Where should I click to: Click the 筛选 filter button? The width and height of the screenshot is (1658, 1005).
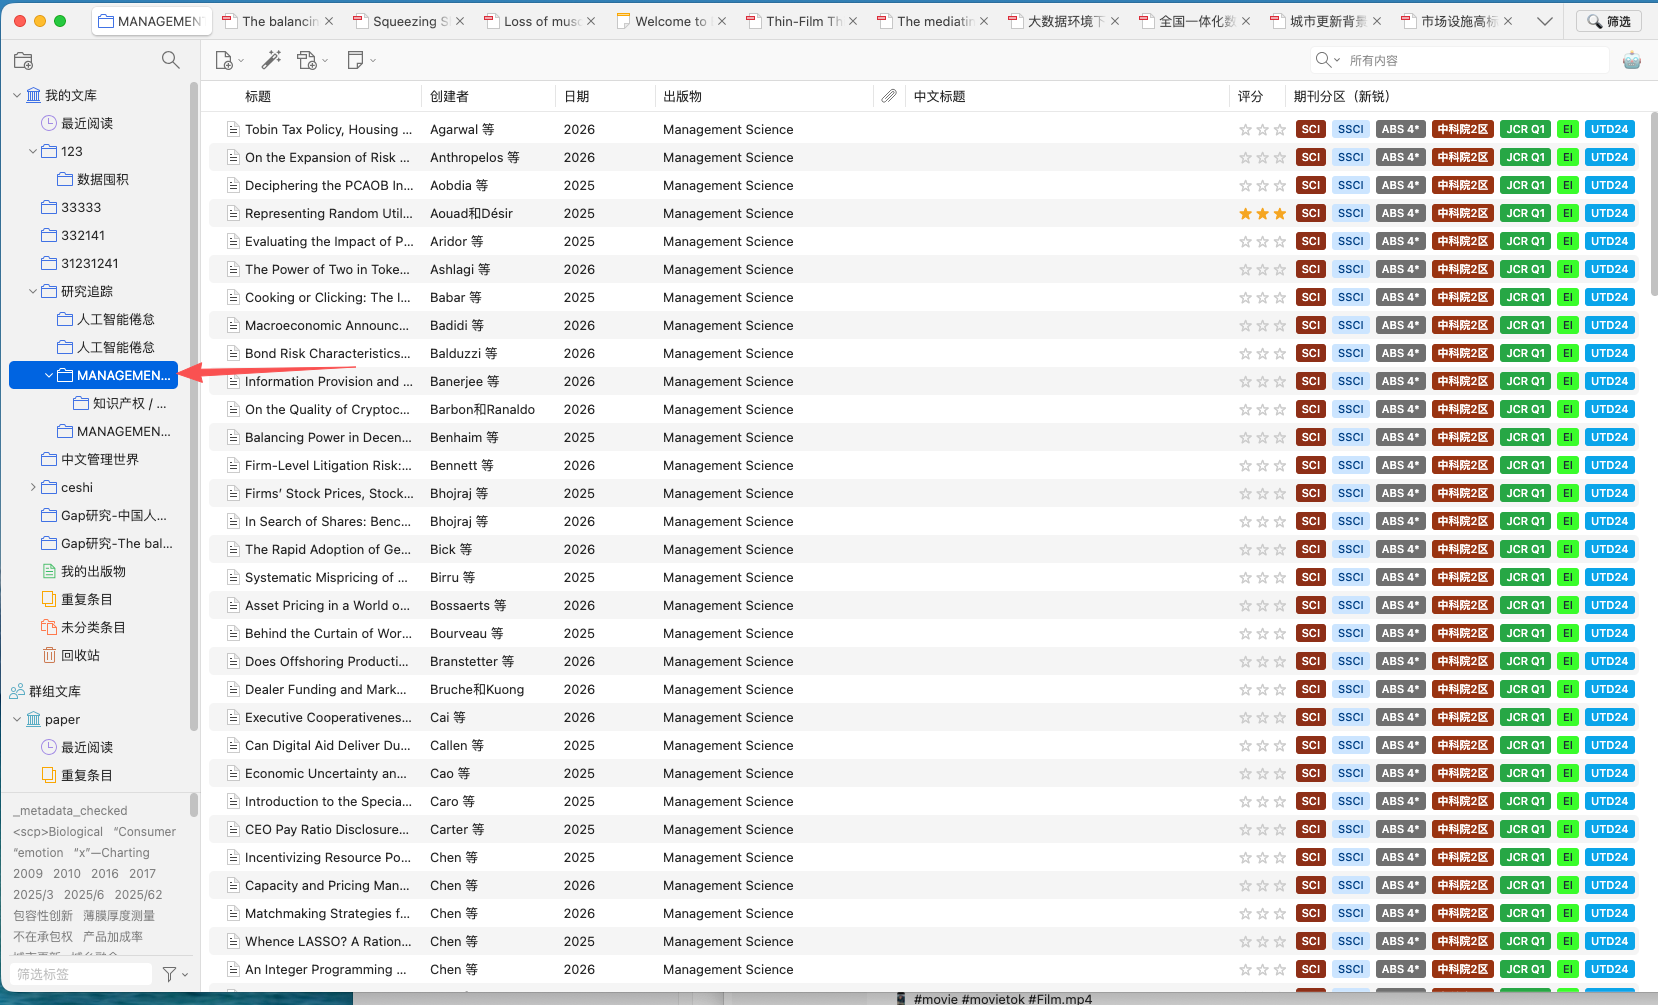pos(1609,21)
